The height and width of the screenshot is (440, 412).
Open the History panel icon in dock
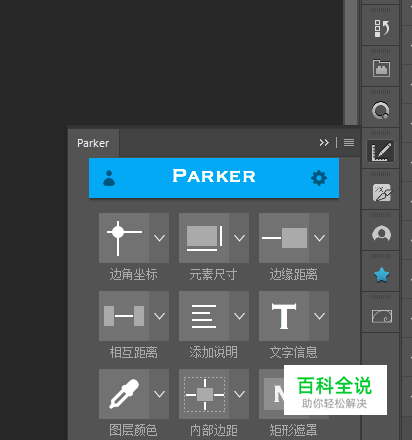(381, 28)
